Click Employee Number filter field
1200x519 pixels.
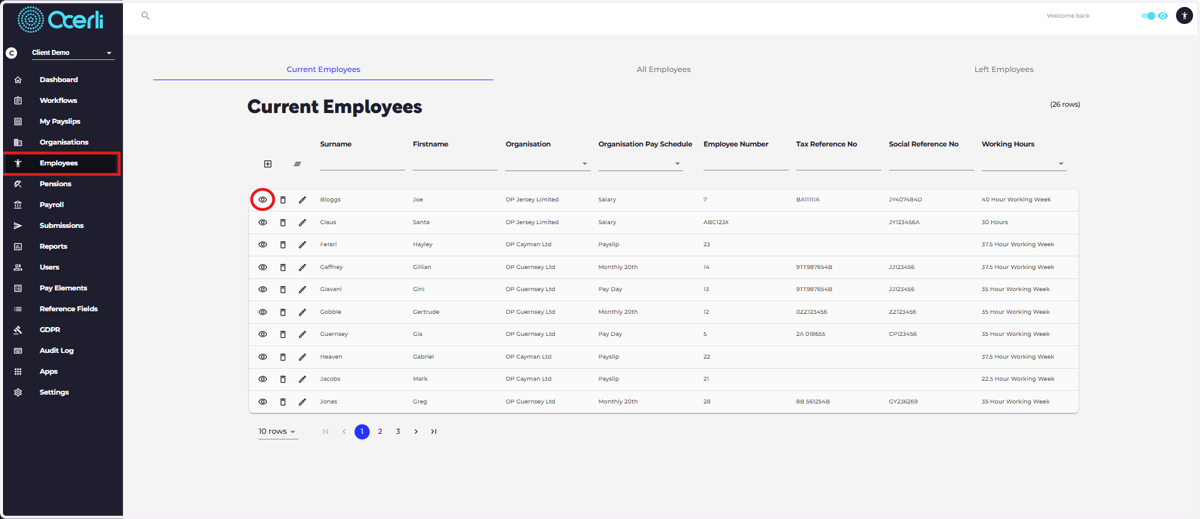coord(746,164)
